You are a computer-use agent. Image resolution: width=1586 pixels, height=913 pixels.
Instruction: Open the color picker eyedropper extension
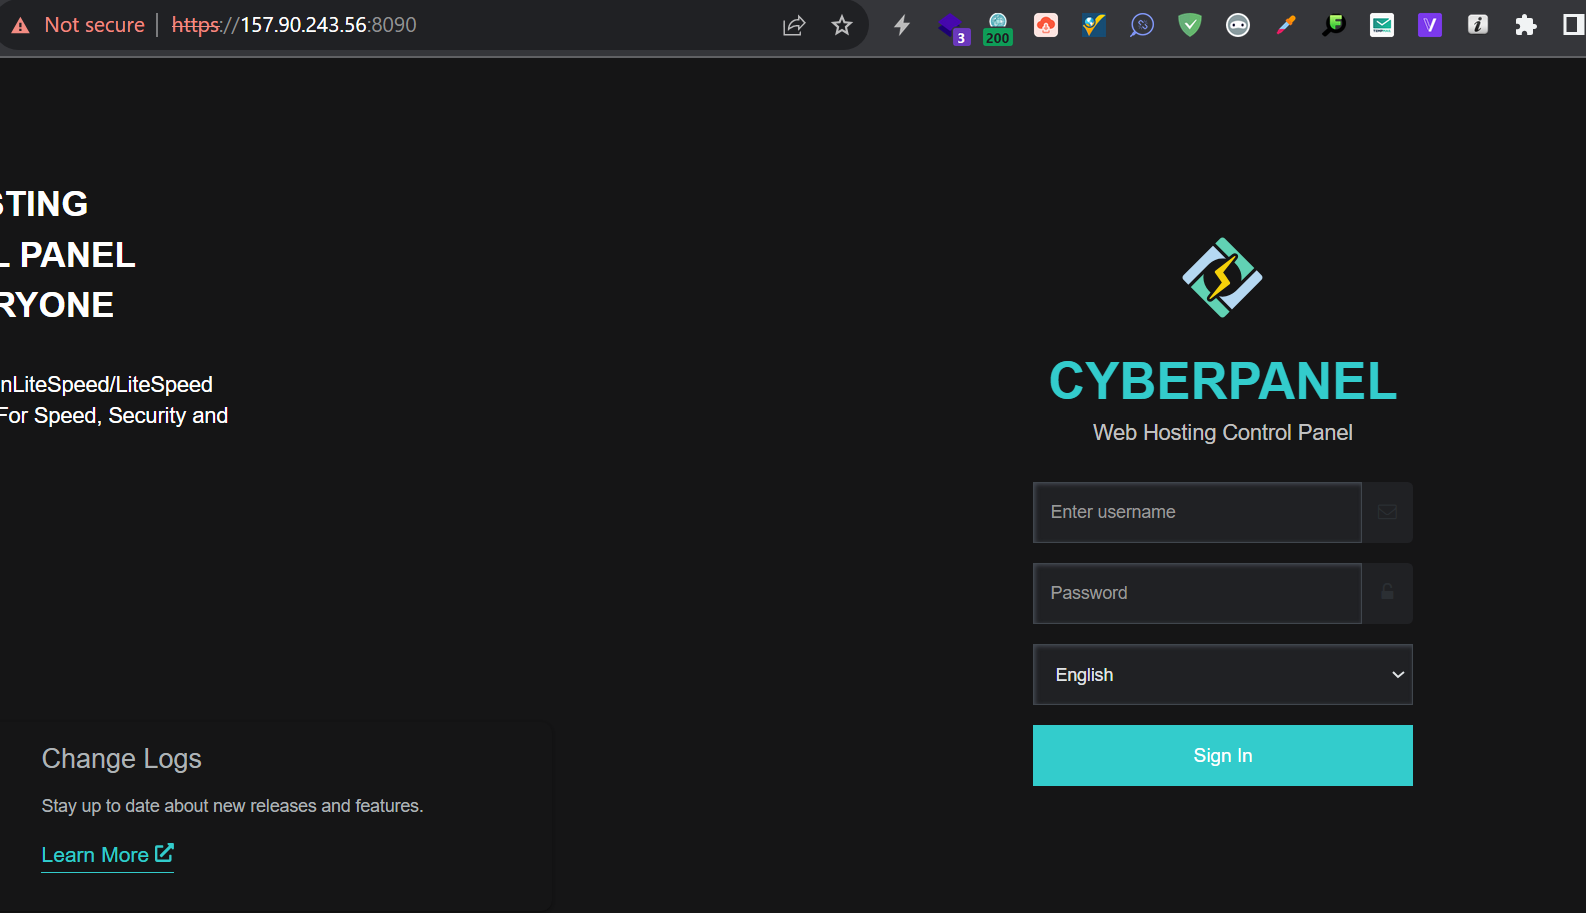(1286, 25)
